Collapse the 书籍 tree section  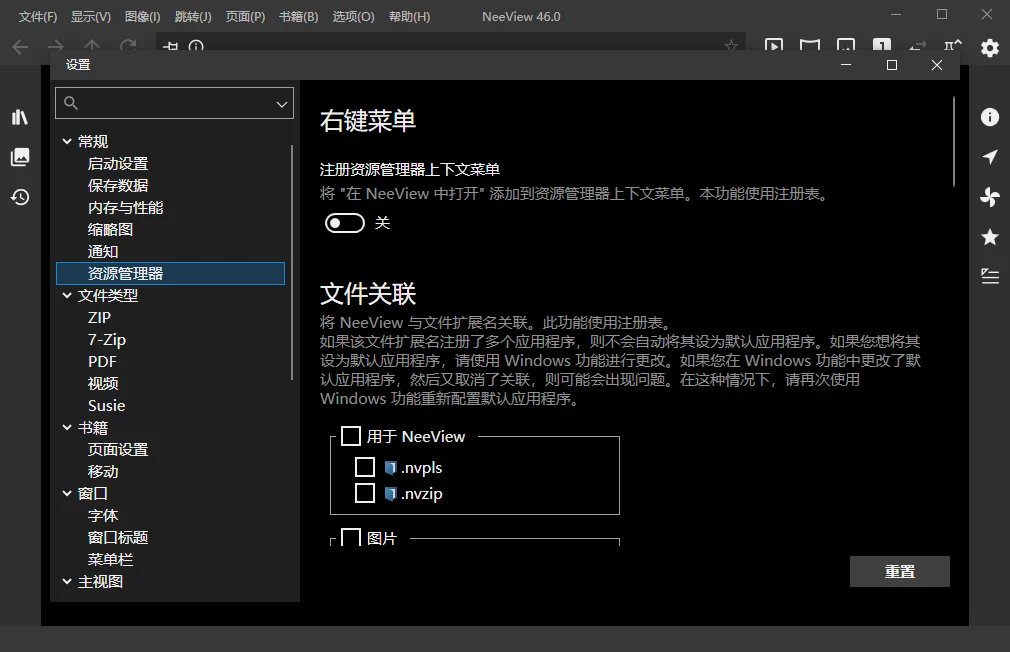[67, 427]
